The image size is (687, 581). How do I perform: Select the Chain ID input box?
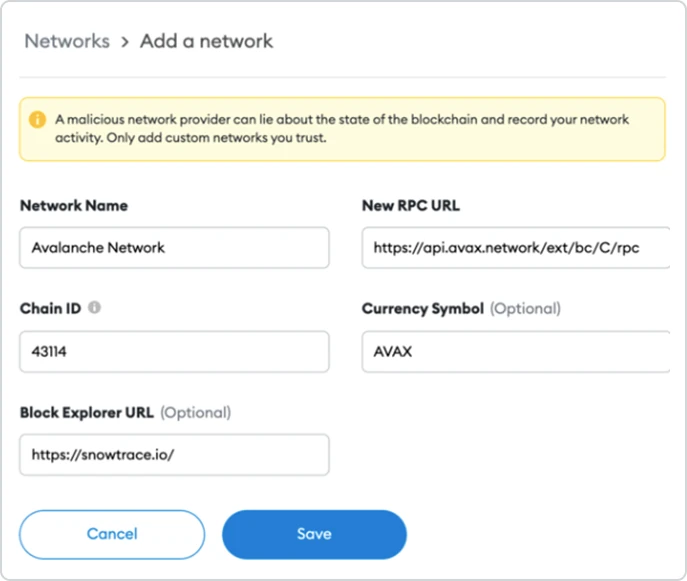coord(174,351)
